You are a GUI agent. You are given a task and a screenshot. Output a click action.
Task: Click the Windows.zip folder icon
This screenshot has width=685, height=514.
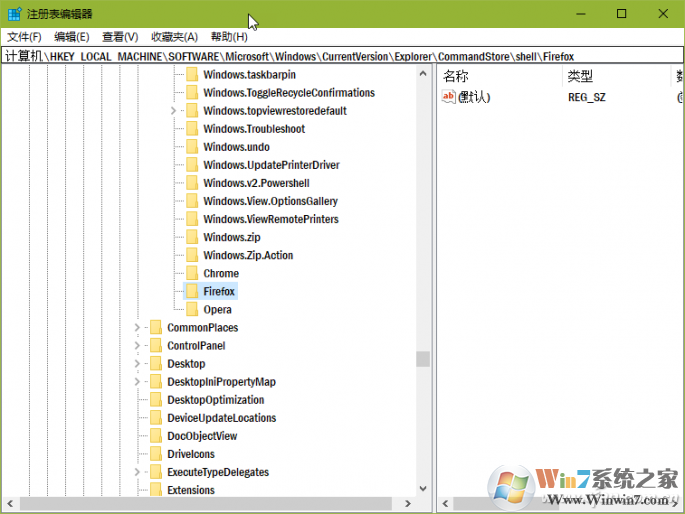(x=191, y=238)
